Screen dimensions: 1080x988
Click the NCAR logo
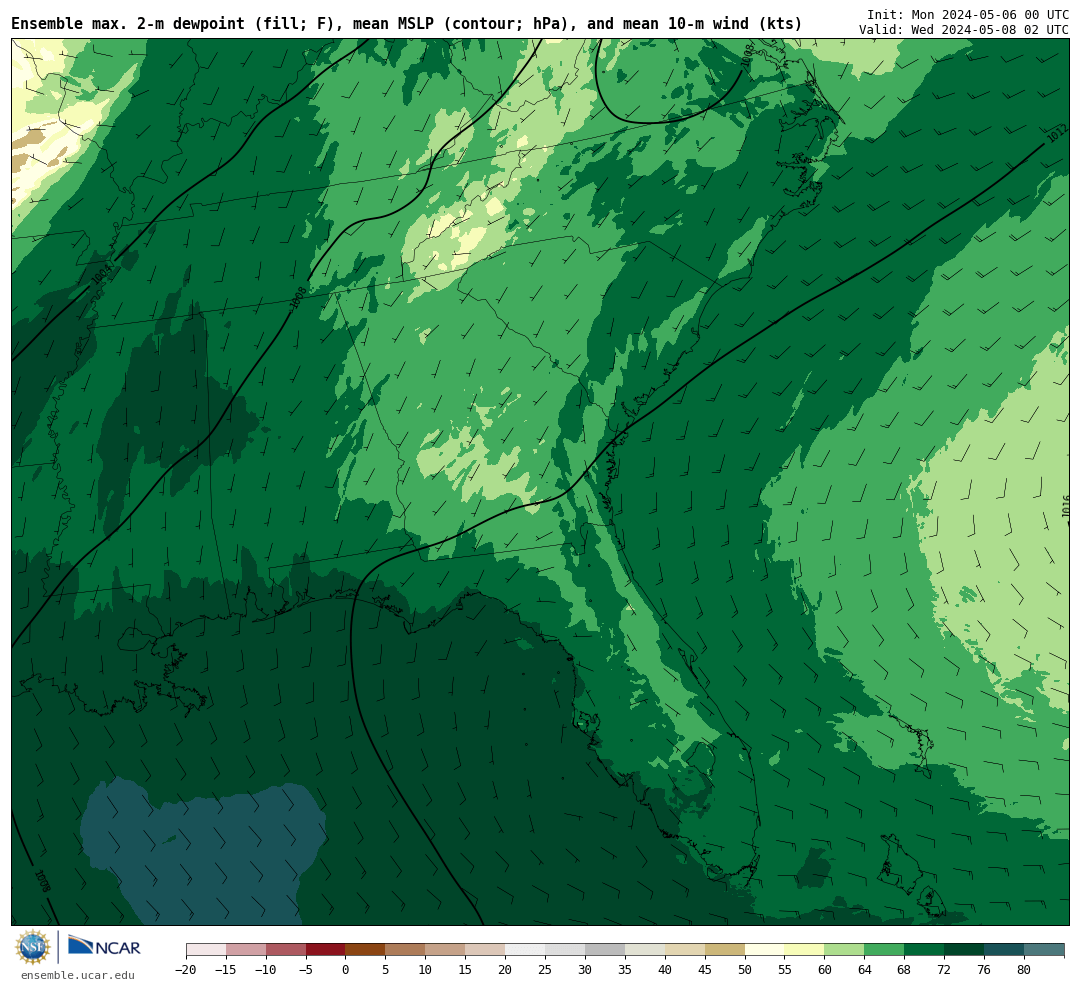pyautogui.click(x=104, y=946)
